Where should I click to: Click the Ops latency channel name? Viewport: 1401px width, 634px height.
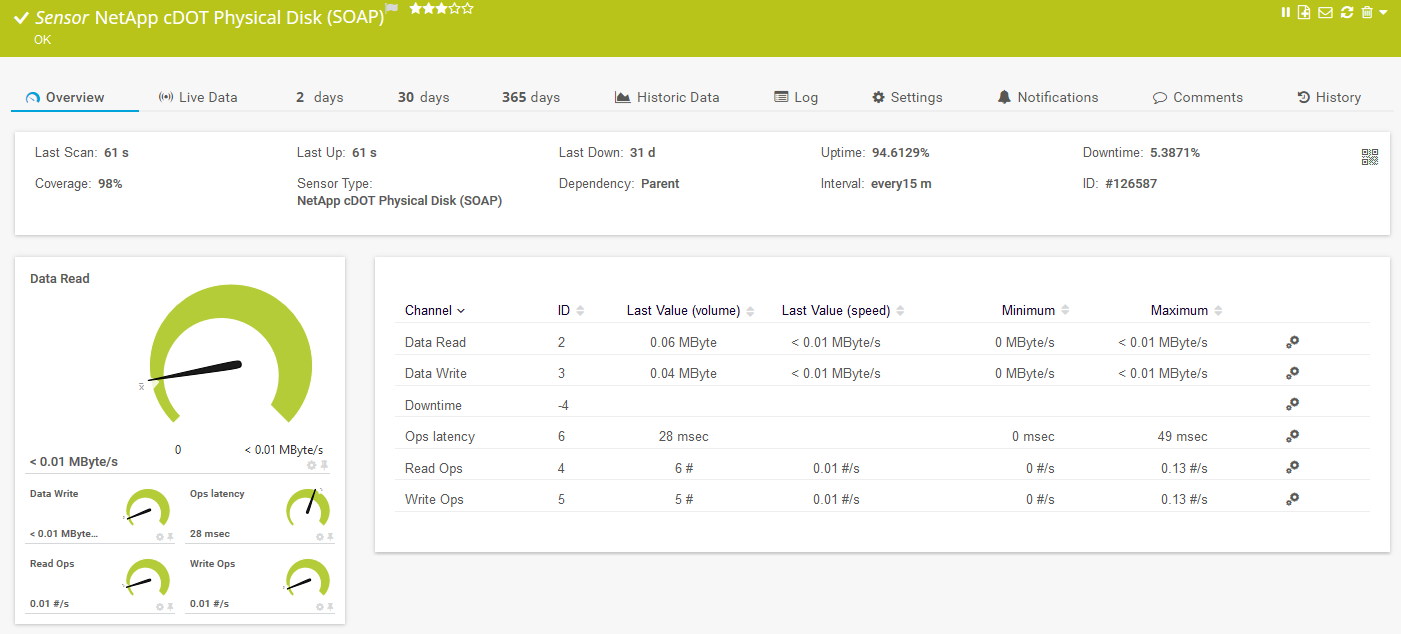click(440, 436)
